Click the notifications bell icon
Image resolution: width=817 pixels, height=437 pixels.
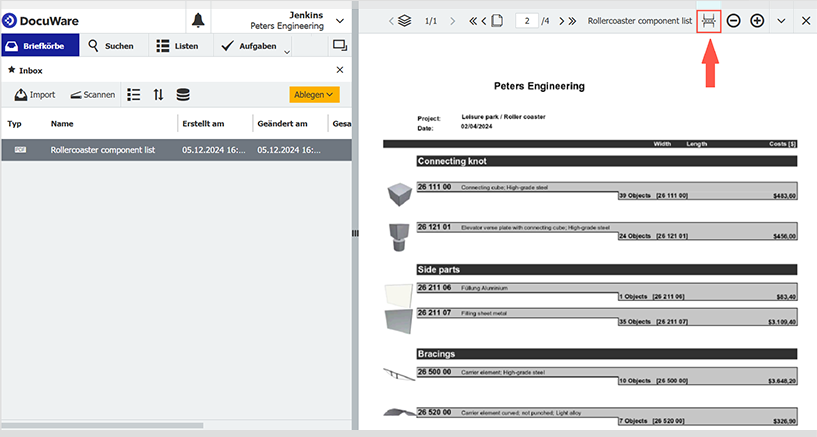coord(198,20)
